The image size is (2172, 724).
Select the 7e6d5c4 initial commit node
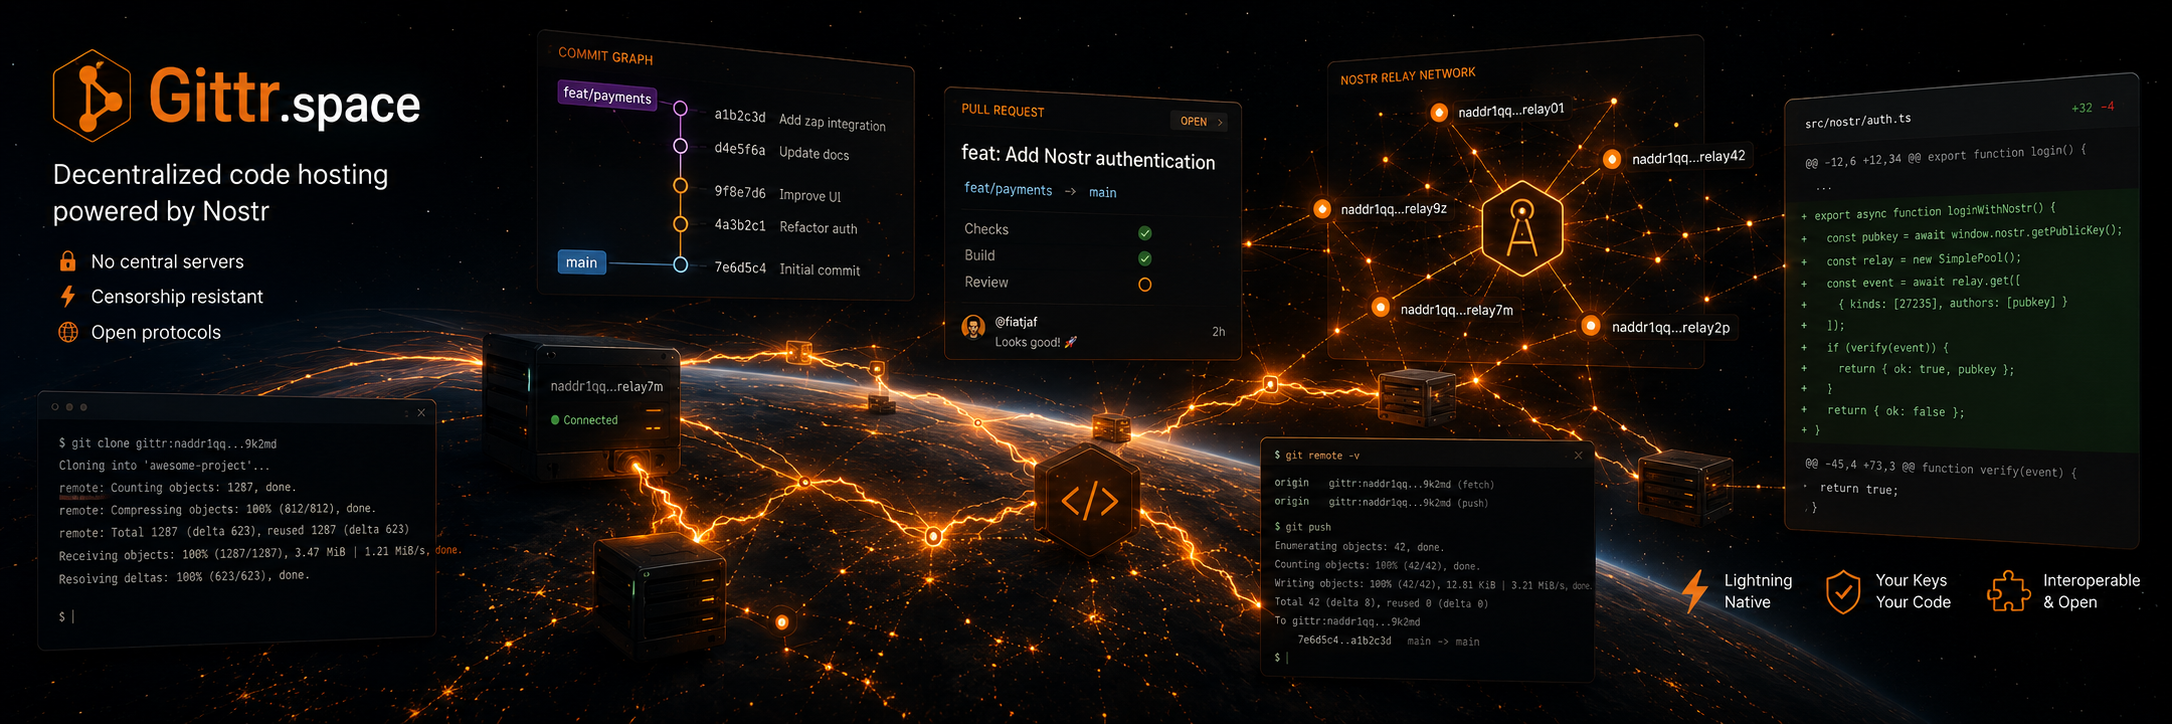point(680,265)
